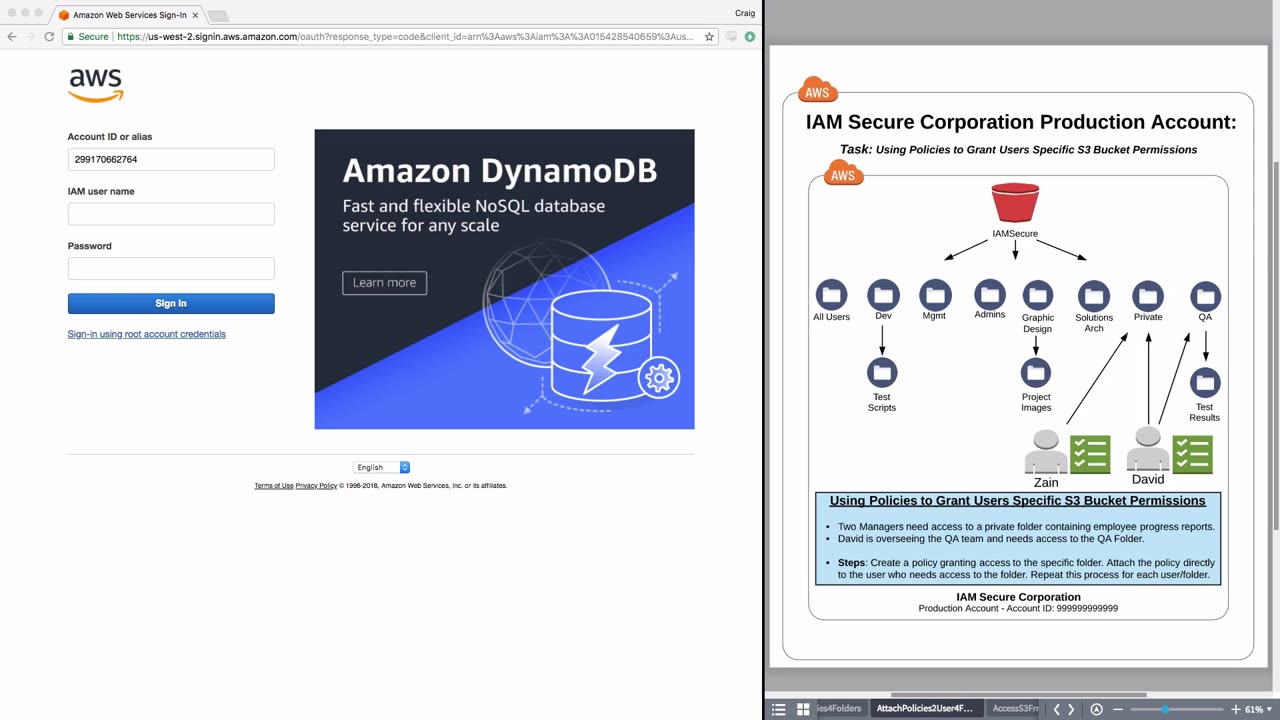Go to next diagram page arrow
The image size is (1280, 720).
click(x=1071, y=709)
